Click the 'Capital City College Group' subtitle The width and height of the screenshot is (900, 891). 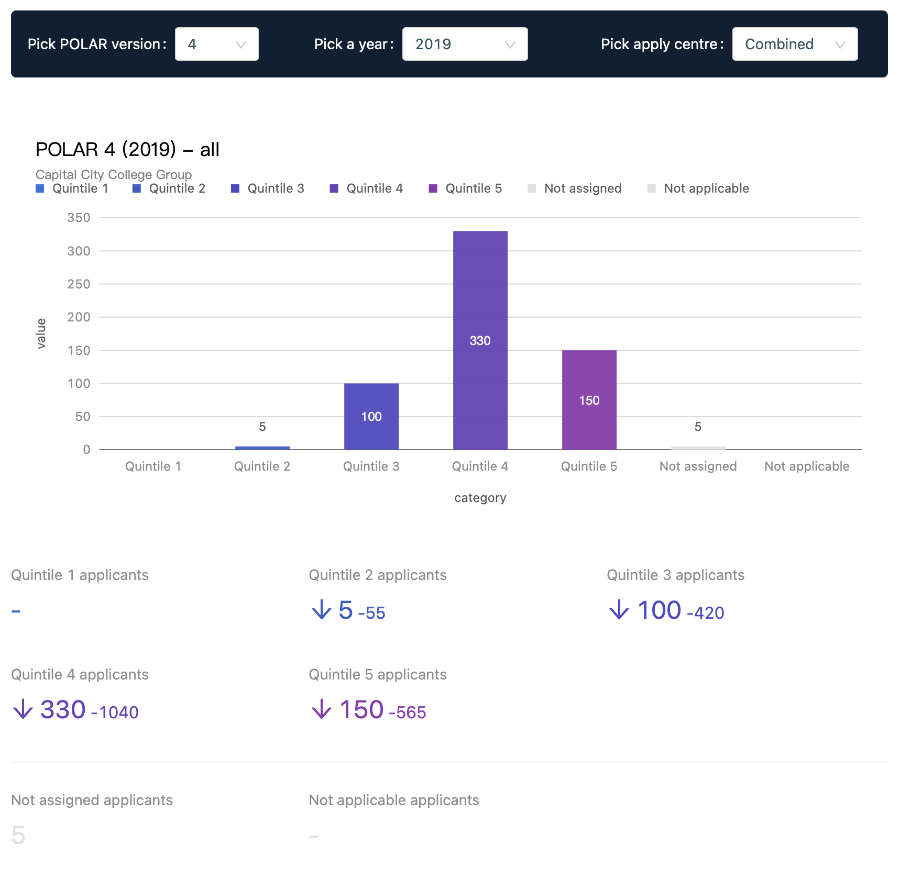(x=114, y=175)
